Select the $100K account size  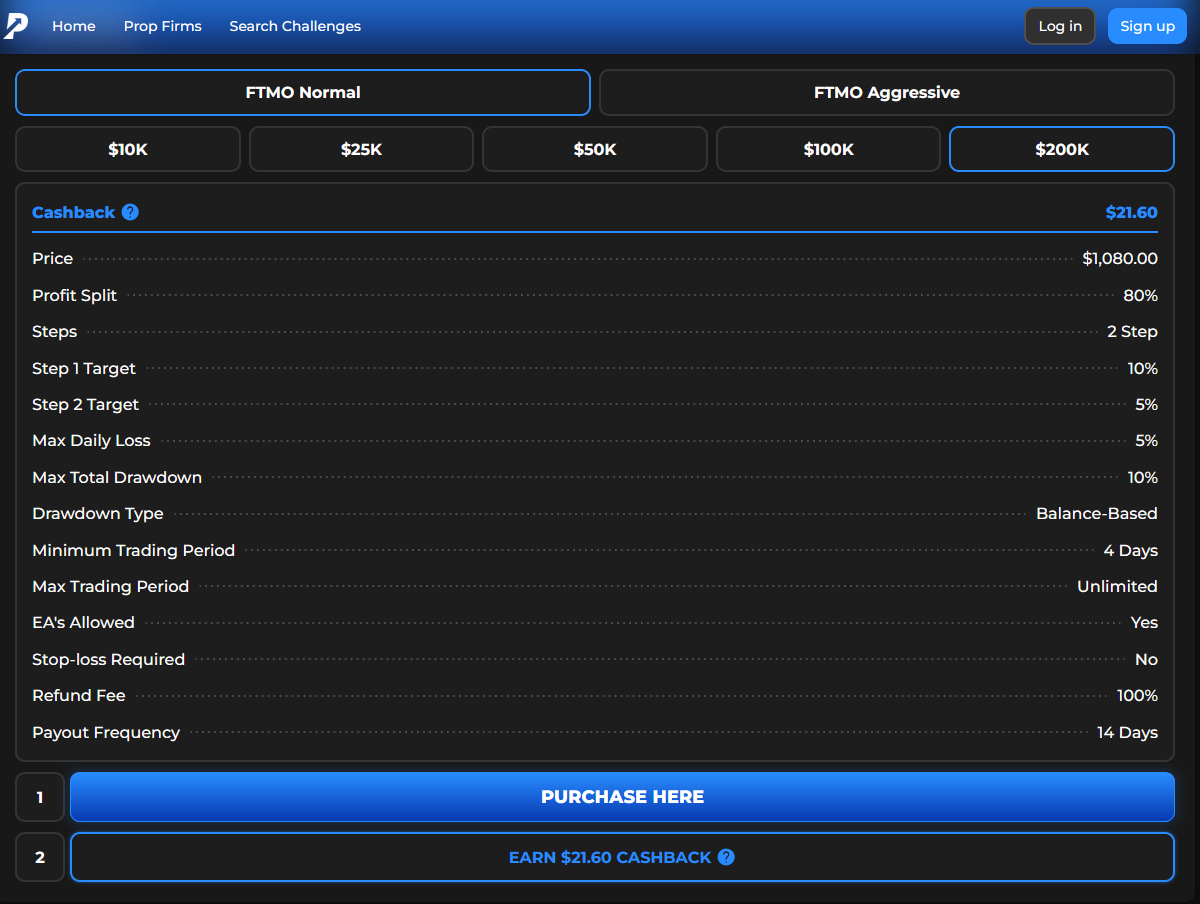(x=828, y=149)
